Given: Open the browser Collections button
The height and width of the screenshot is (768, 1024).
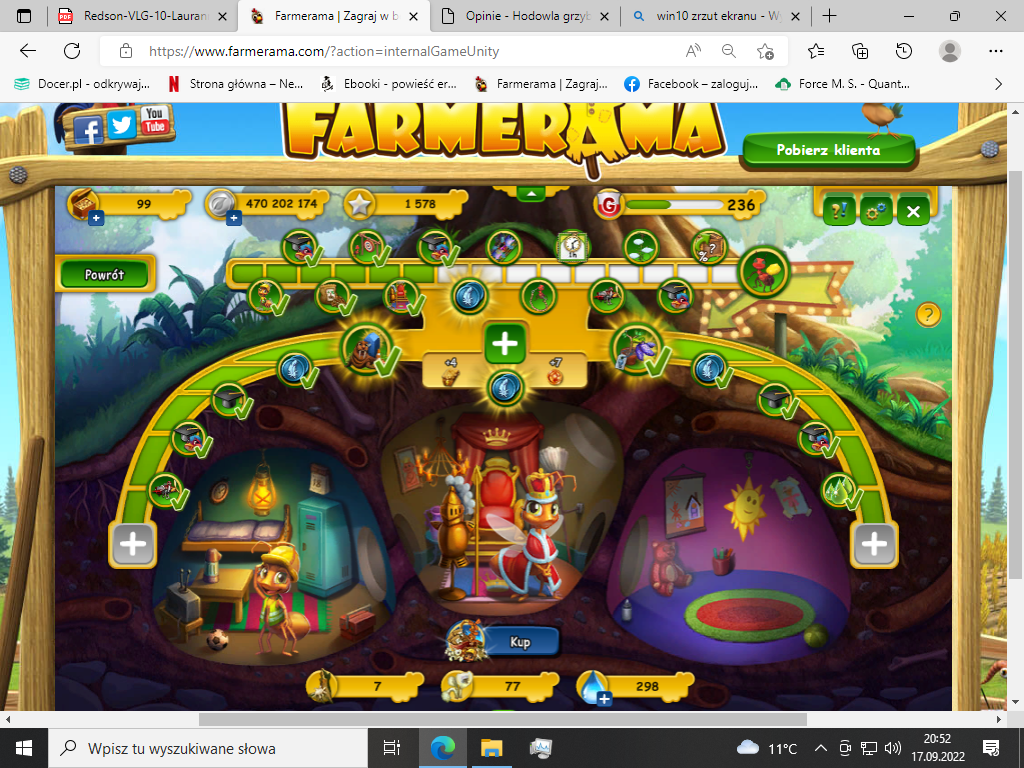Looking at the screenshot, I should (x=860, y=51).
